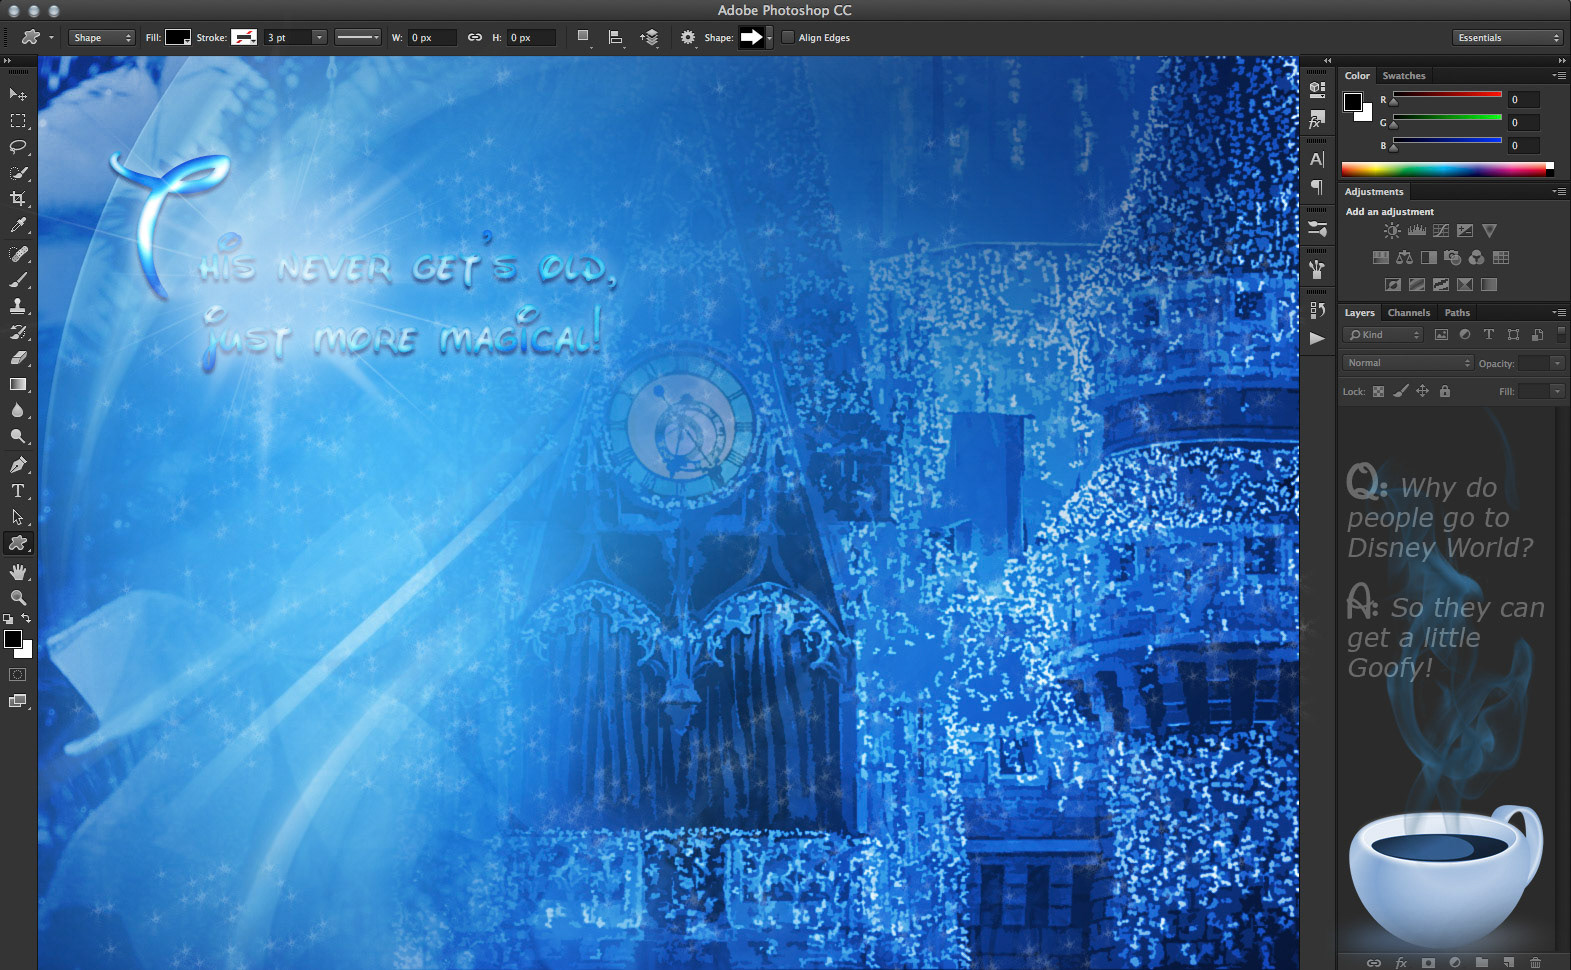Toggle lock transparent pixels

click(1378, 391)
